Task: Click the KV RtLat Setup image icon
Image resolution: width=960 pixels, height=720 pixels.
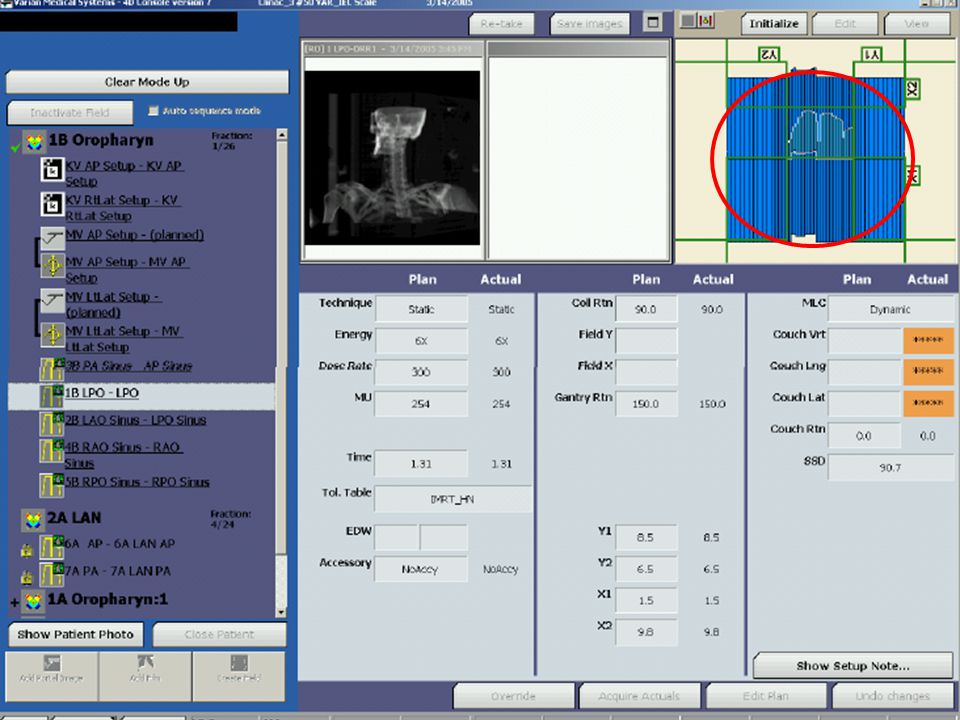Action: point(52,204)
